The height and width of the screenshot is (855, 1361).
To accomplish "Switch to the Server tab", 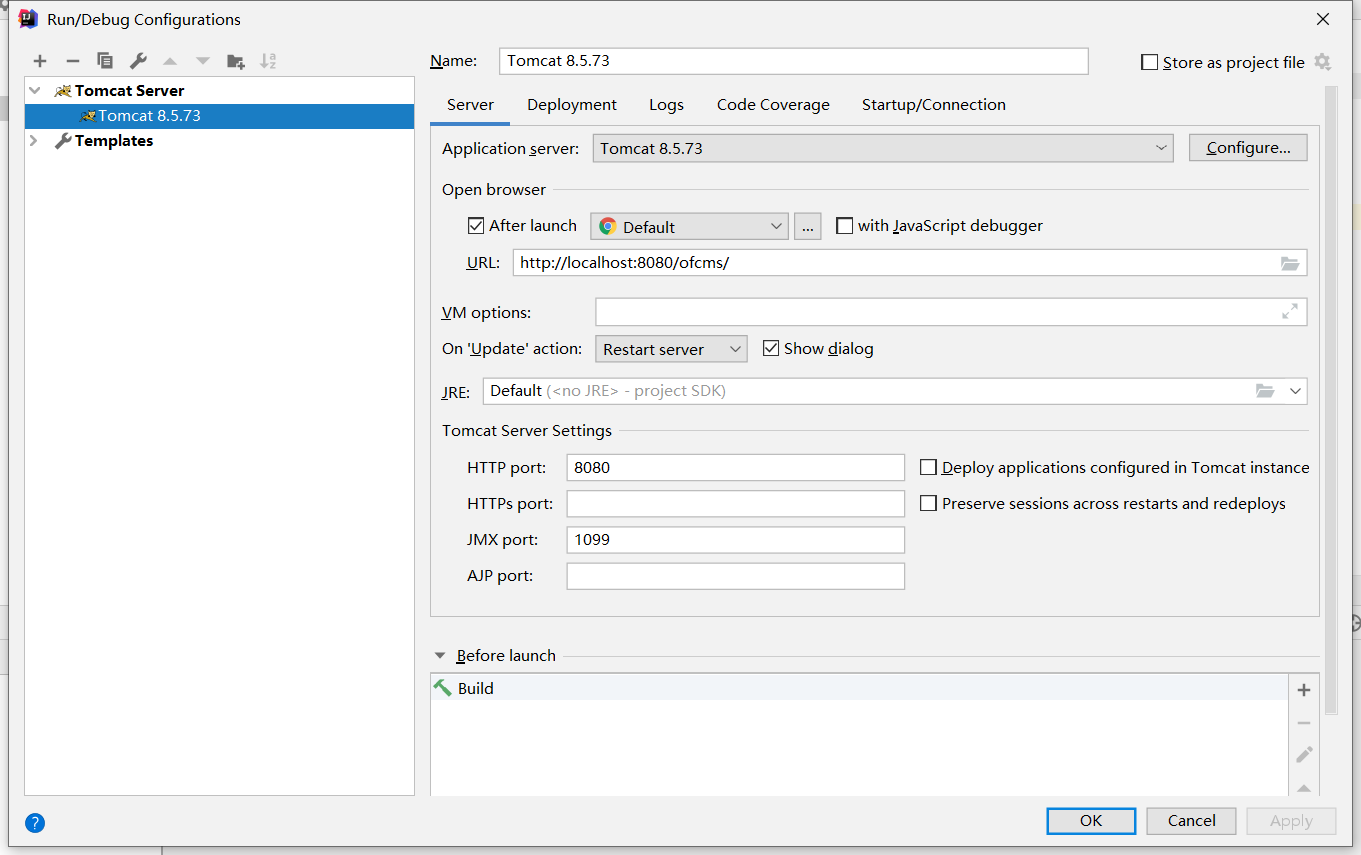I will 470,105.
